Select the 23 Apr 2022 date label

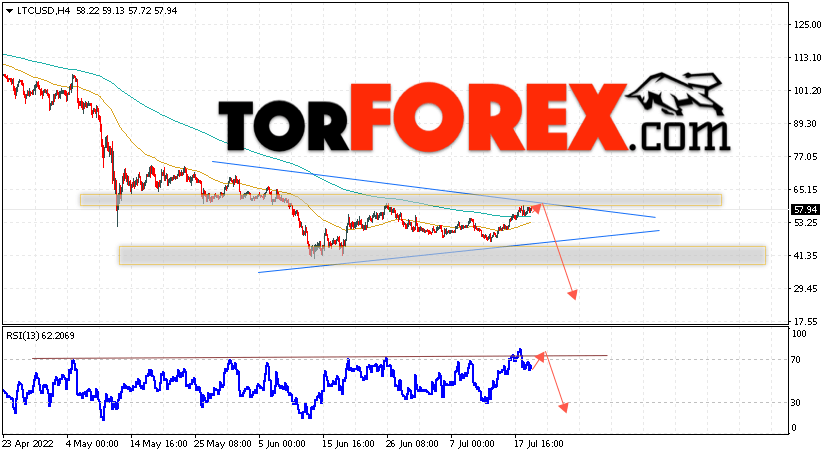pyautogui.click(x=28, y=444)
